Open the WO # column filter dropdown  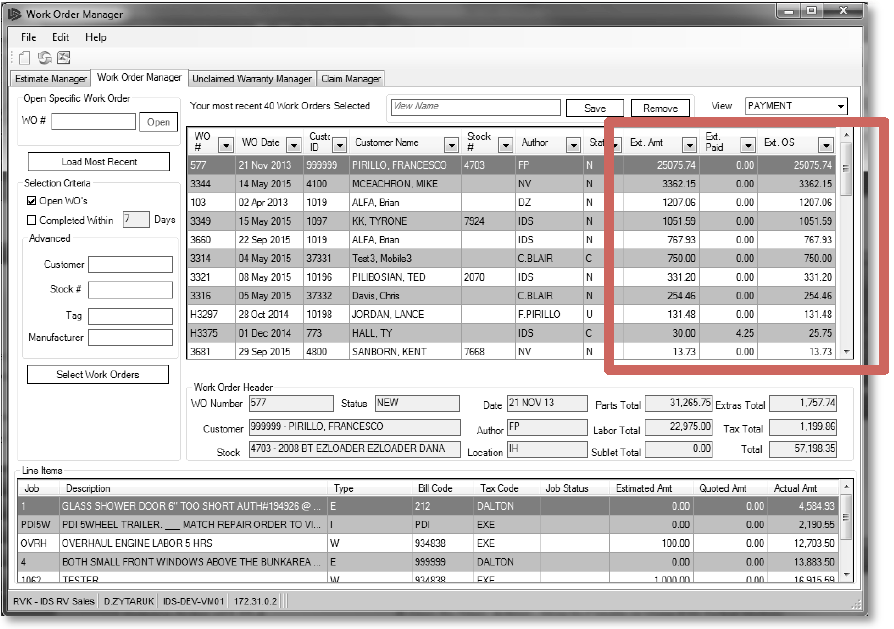226,146
